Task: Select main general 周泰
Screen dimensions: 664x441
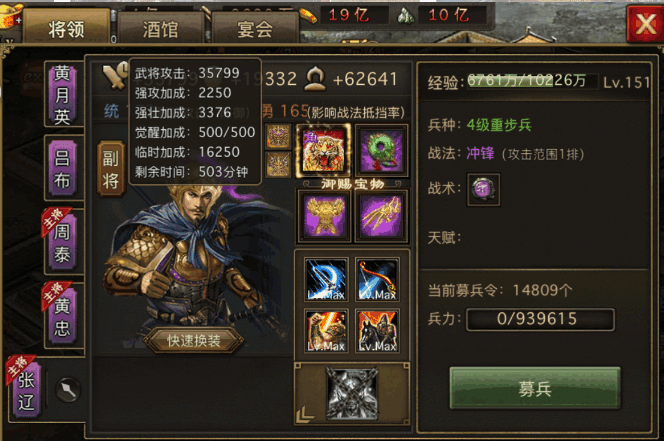Action: 62,242
